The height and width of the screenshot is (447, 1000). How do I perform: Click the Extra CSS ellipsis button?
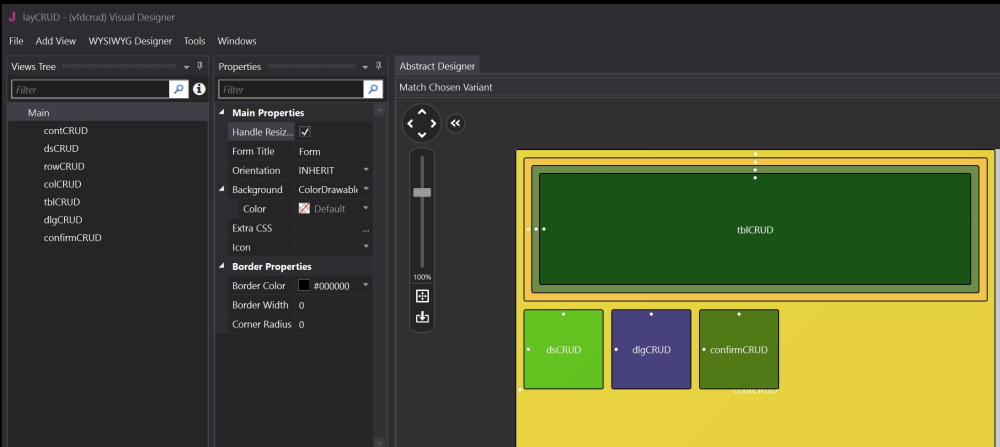click(366, 229)
